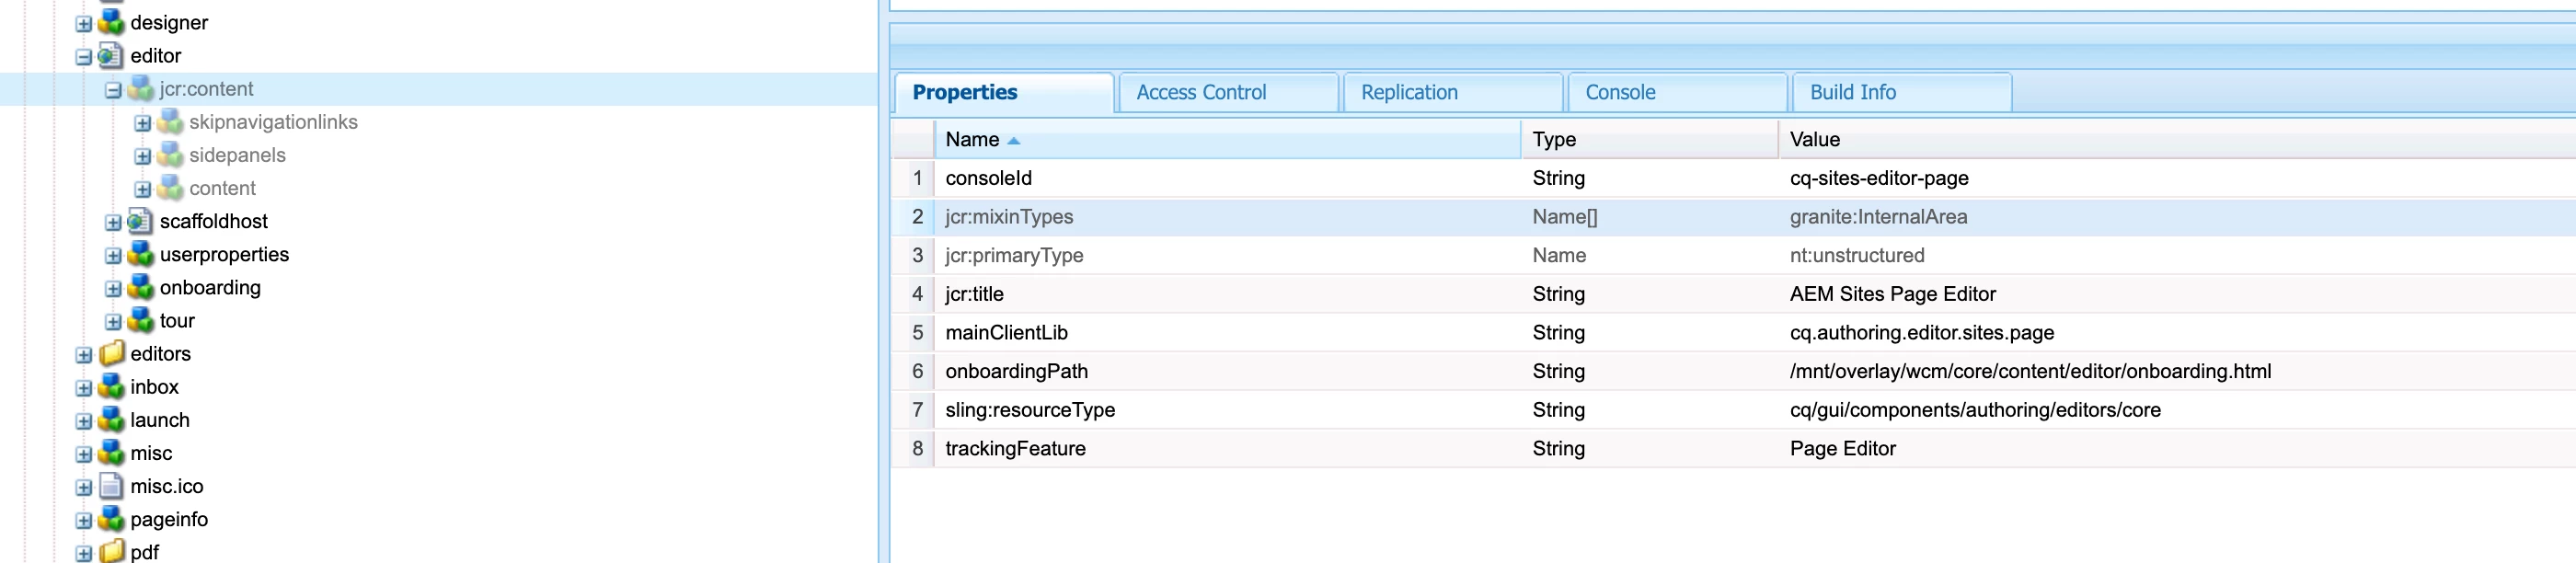Collapse the editor tree node
Viewport: 2576px width, 563px height.
[x=84, y=57]
